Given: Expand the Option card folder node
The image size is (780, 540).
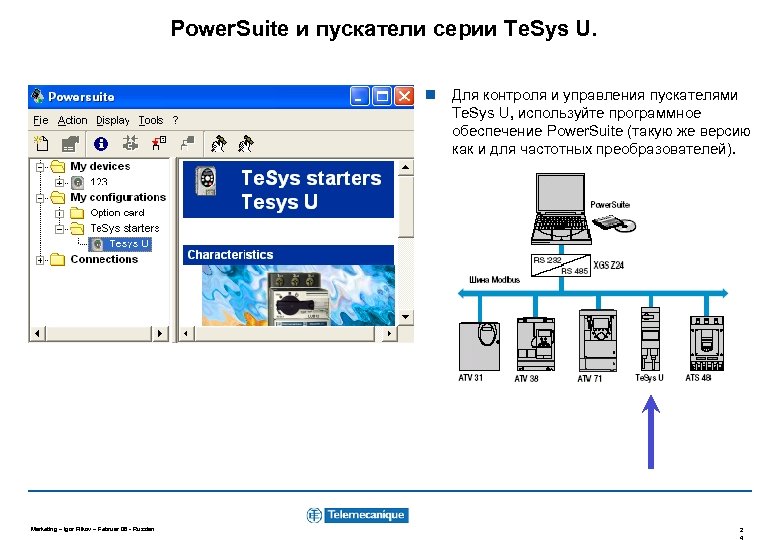Looking at the screenshot, I should coord(59,213).
